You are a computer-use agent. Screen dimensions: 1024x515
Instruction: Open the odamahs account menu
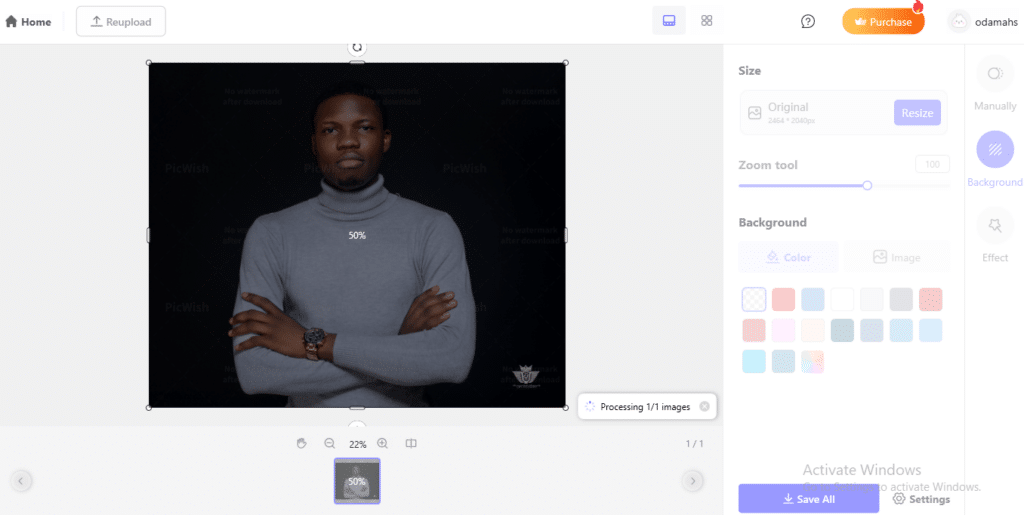[984, 21]
